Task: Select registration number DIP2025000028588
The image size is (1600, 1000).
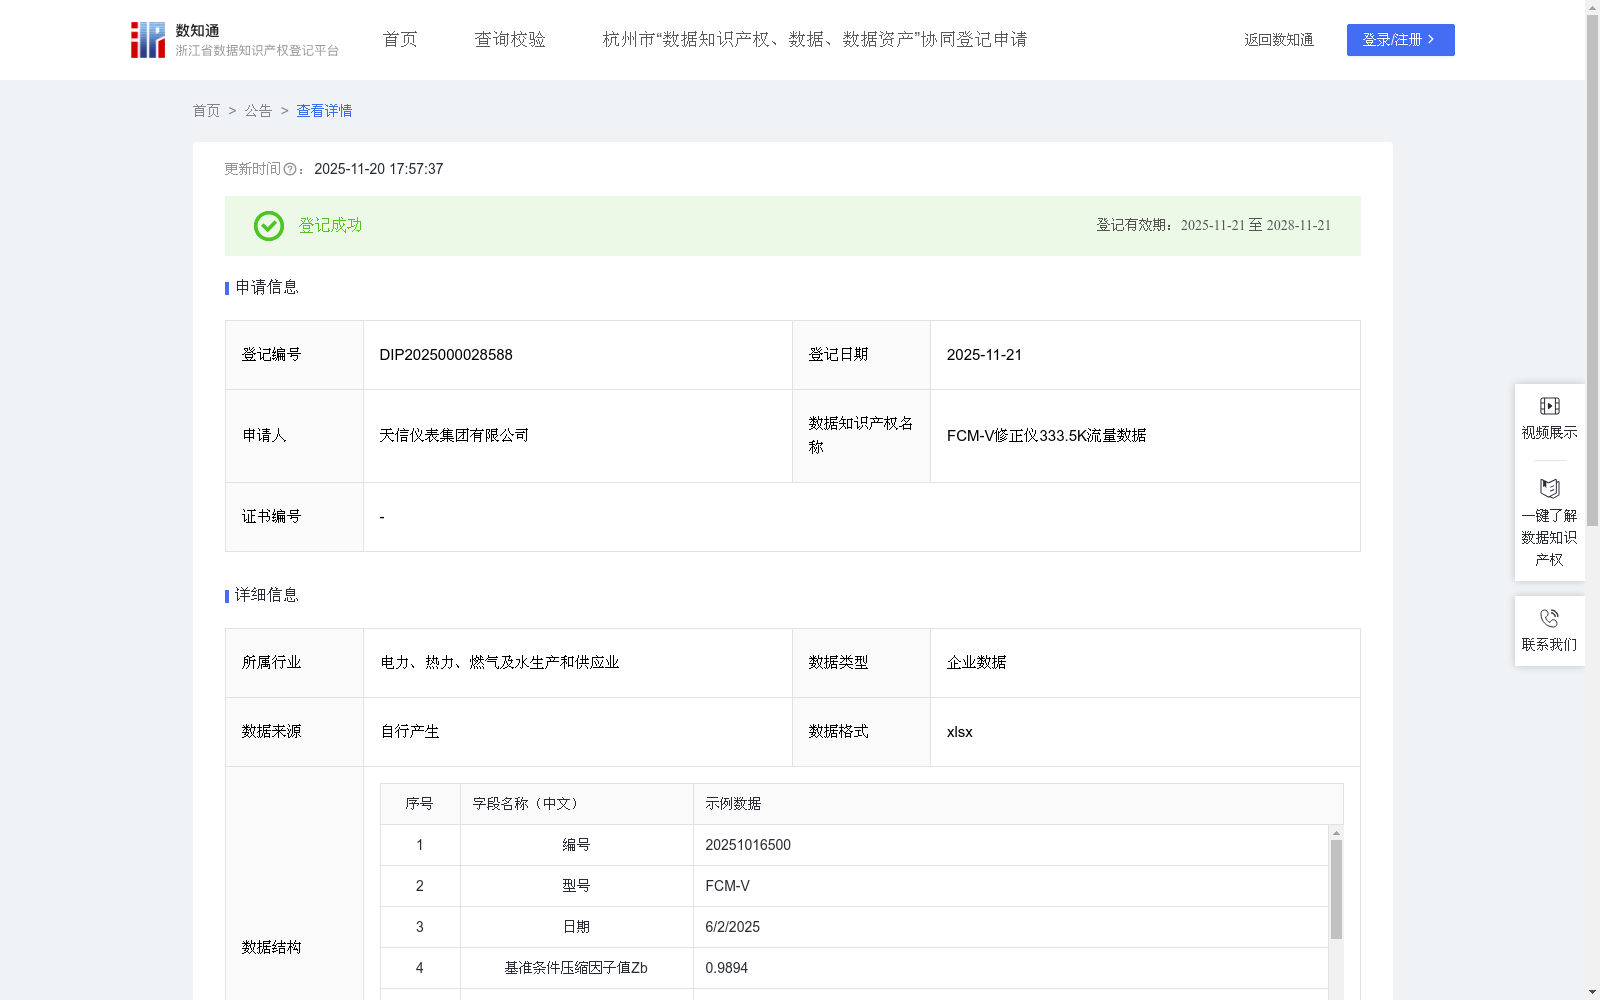Action: 446,355
